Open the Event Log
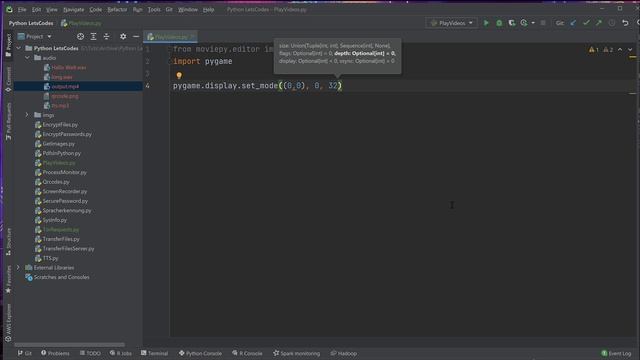640x360 pixels. coord(616,353)
